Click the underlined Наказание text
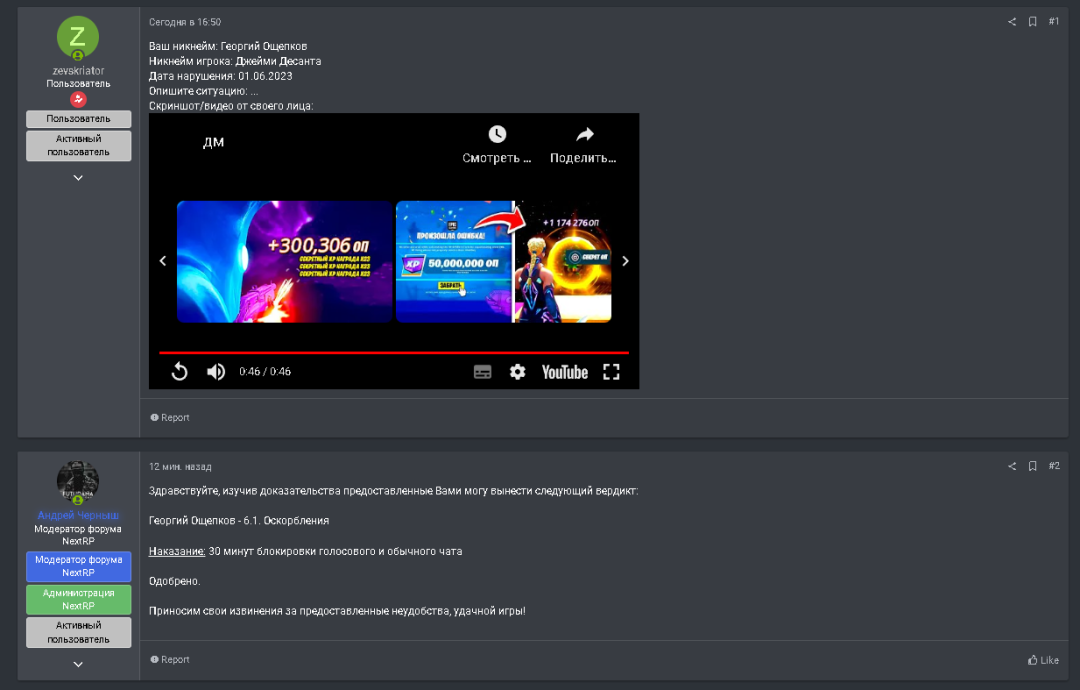1080x690 pixels. 177,551
